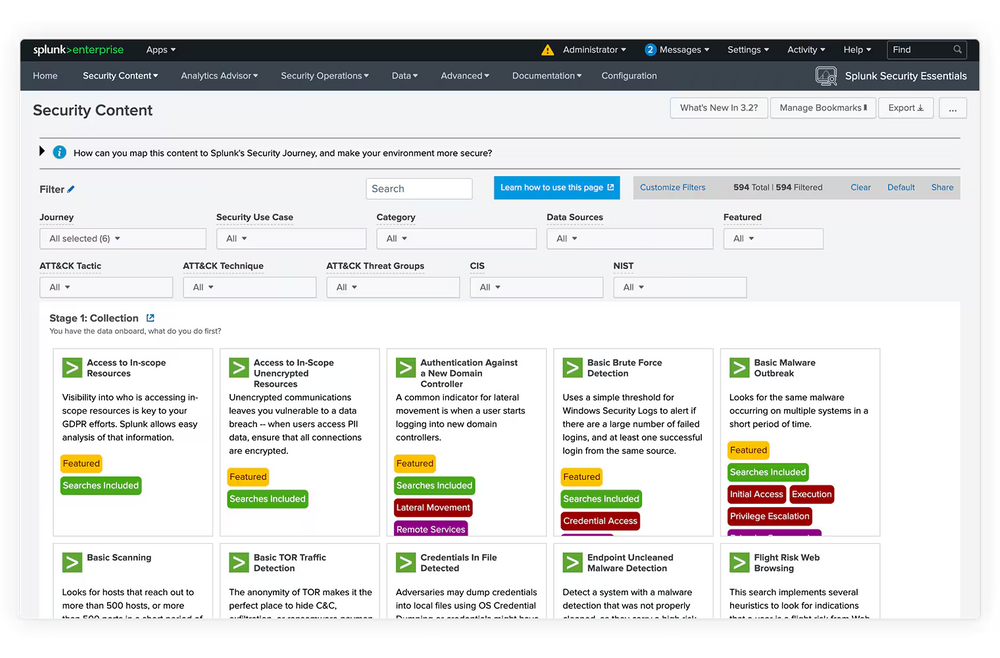The height and width of the screenshot is (658, 1000).
Task: Go to the Configuration menu item
Action: [629, 75]
